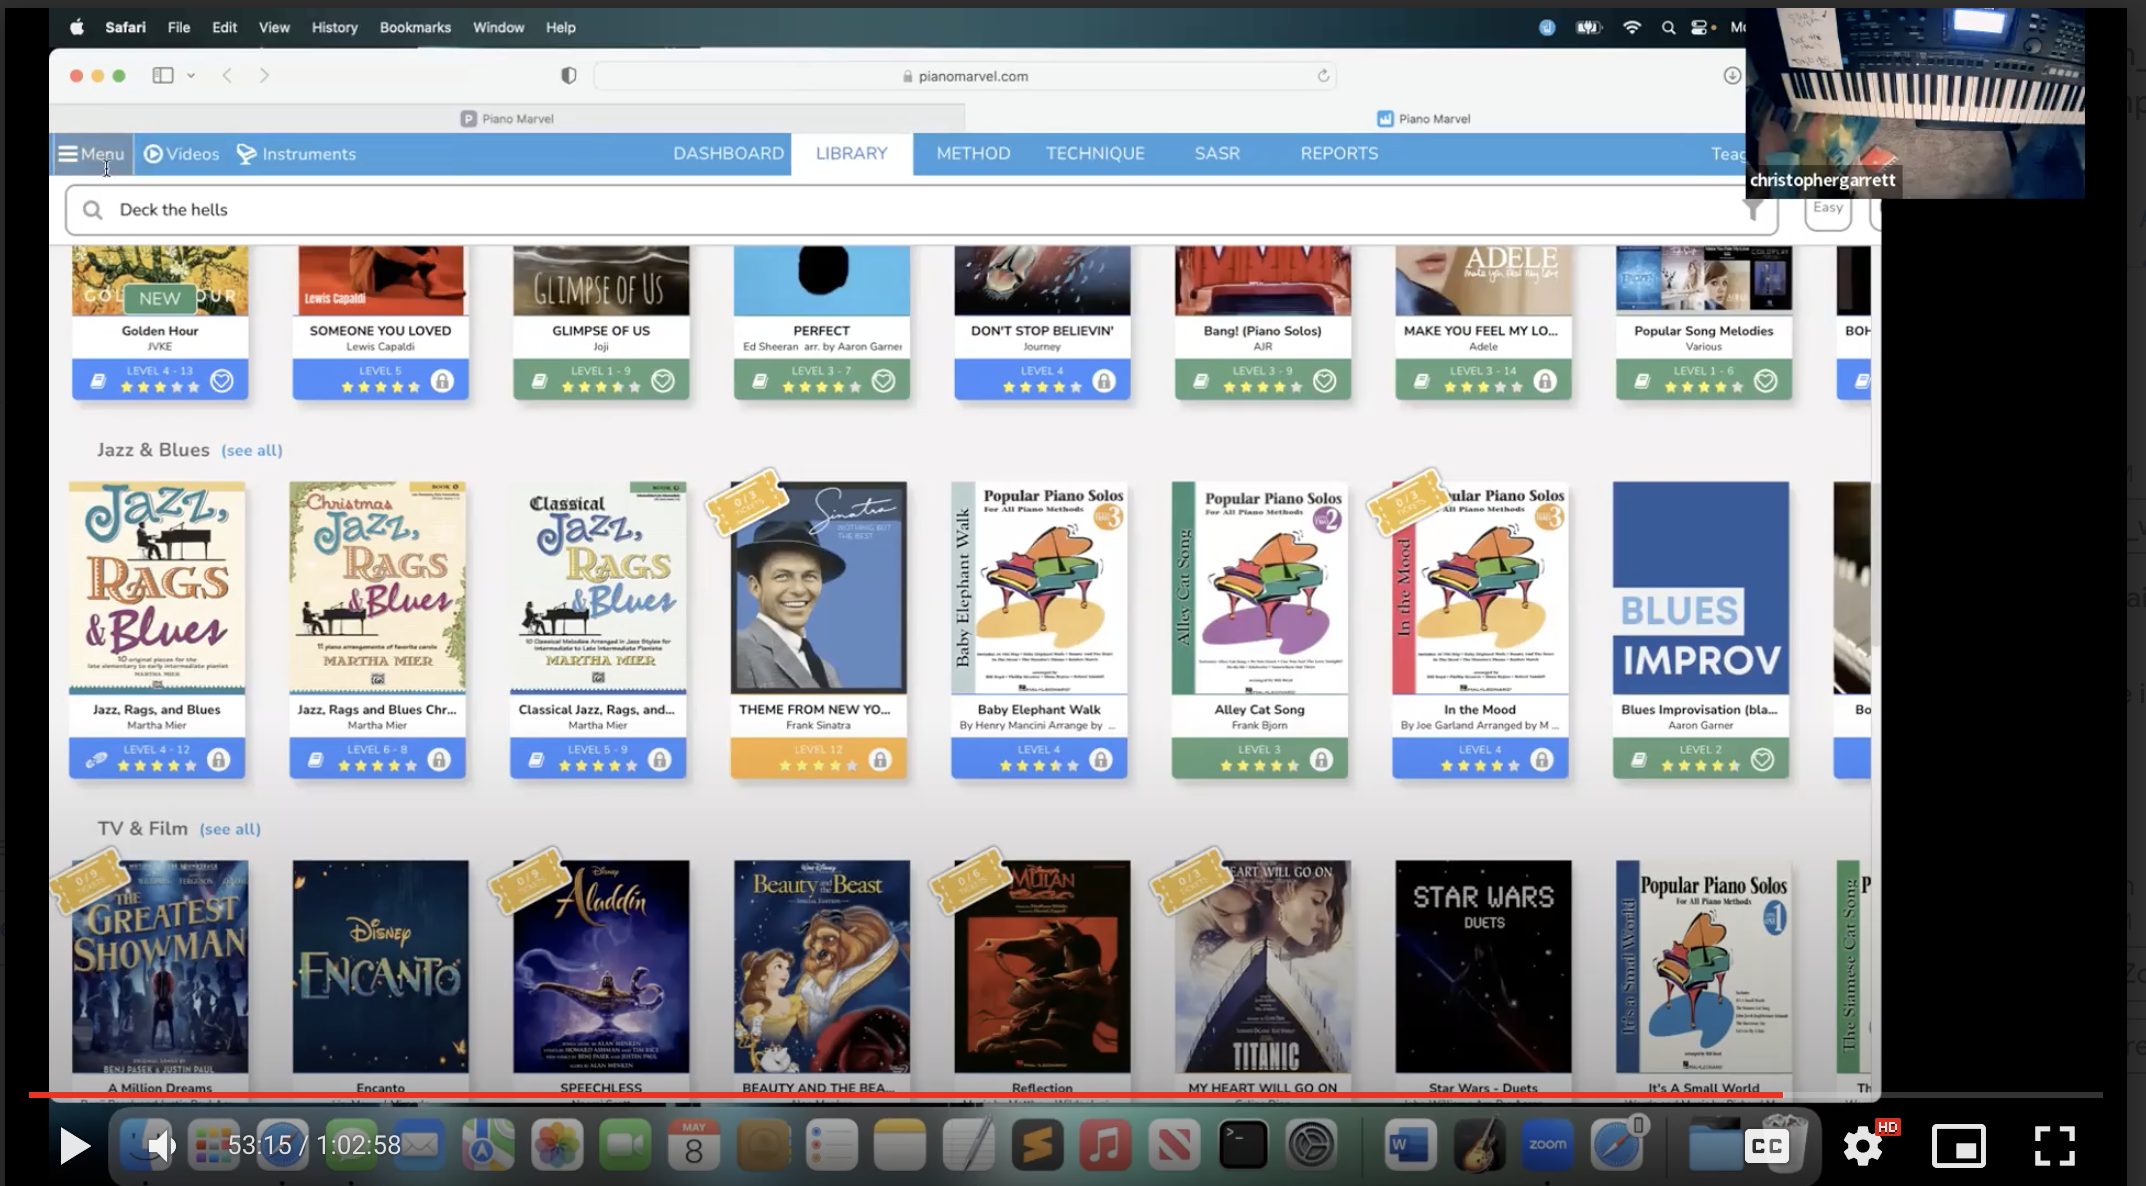
Task: View the REPORTS tab
Action: (x=1339, y=154)
